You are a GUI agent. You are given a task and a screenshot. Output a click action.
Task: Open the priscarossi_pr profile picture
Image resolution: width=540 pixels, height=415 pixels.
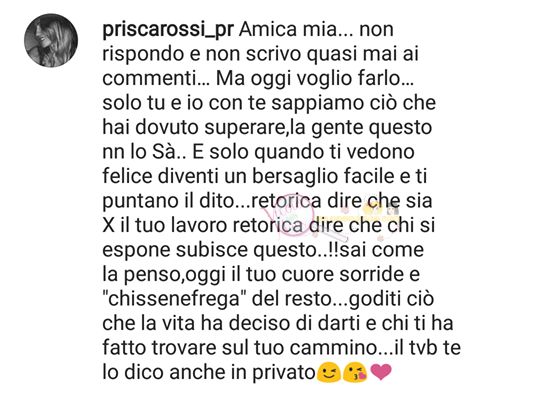tap(51, 40)
